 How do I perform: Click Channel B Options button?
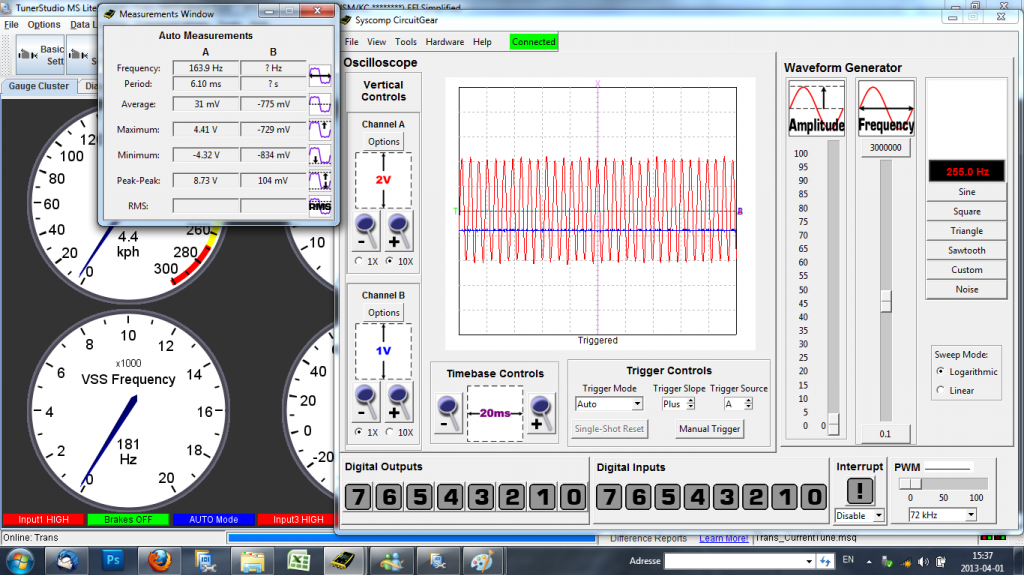click(x=383, y=313)
